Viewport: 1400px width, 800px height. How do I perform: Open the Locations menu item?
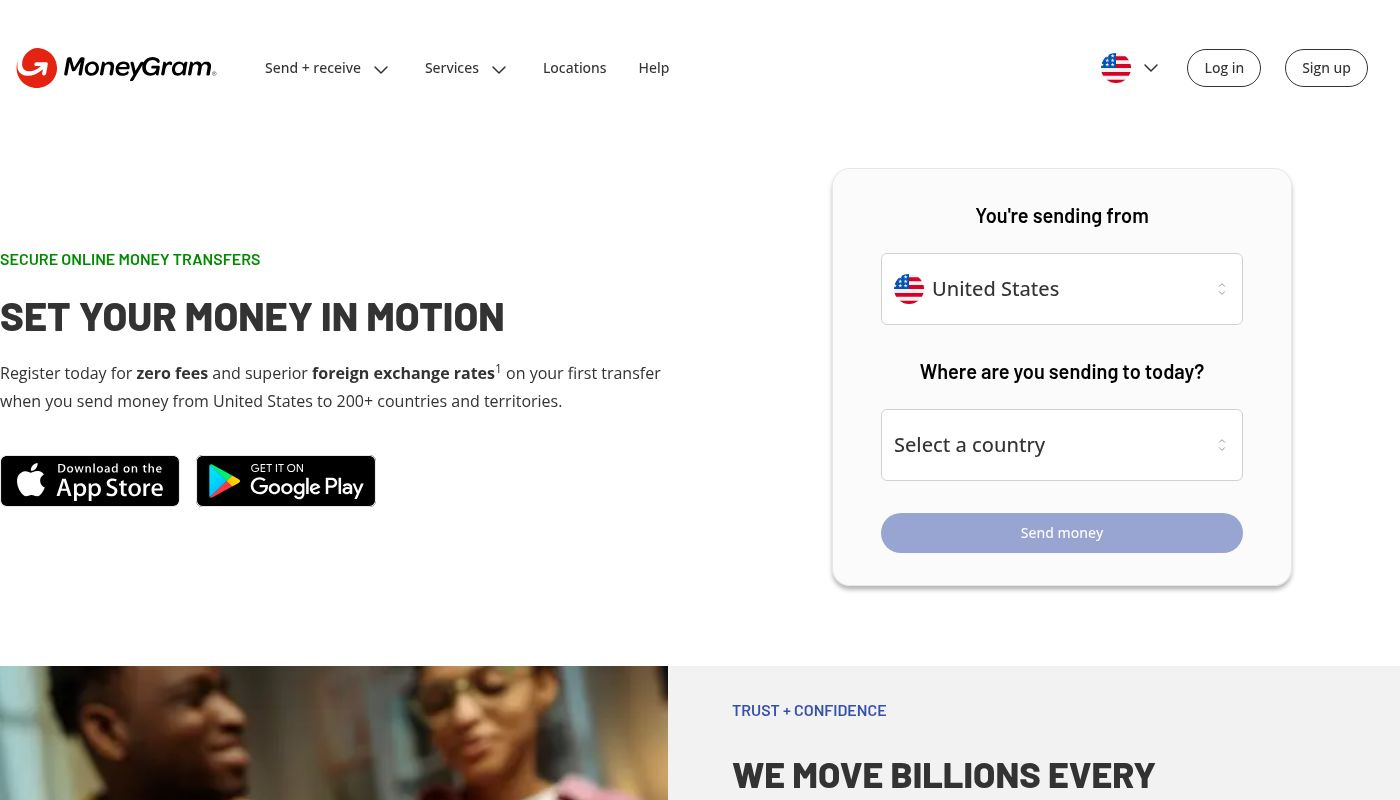pos(574,68)
